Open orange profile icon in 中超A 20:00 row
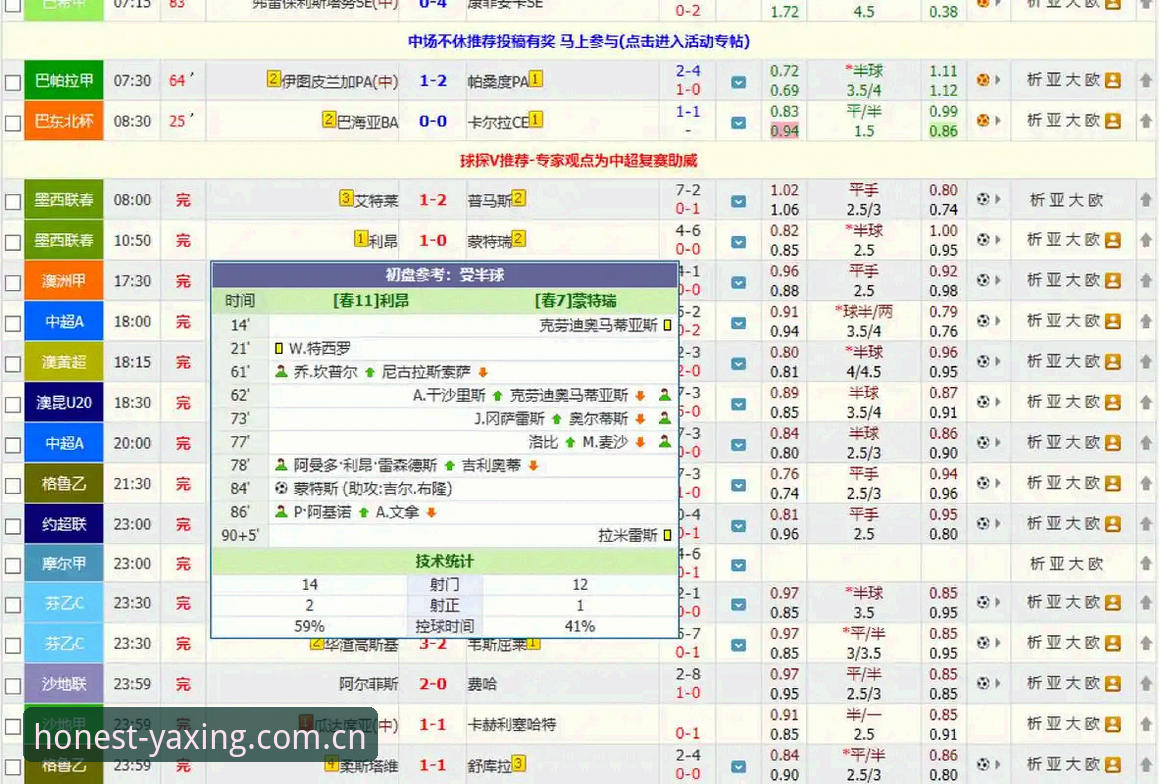The image size is (1159, 784). [1112, 443]
